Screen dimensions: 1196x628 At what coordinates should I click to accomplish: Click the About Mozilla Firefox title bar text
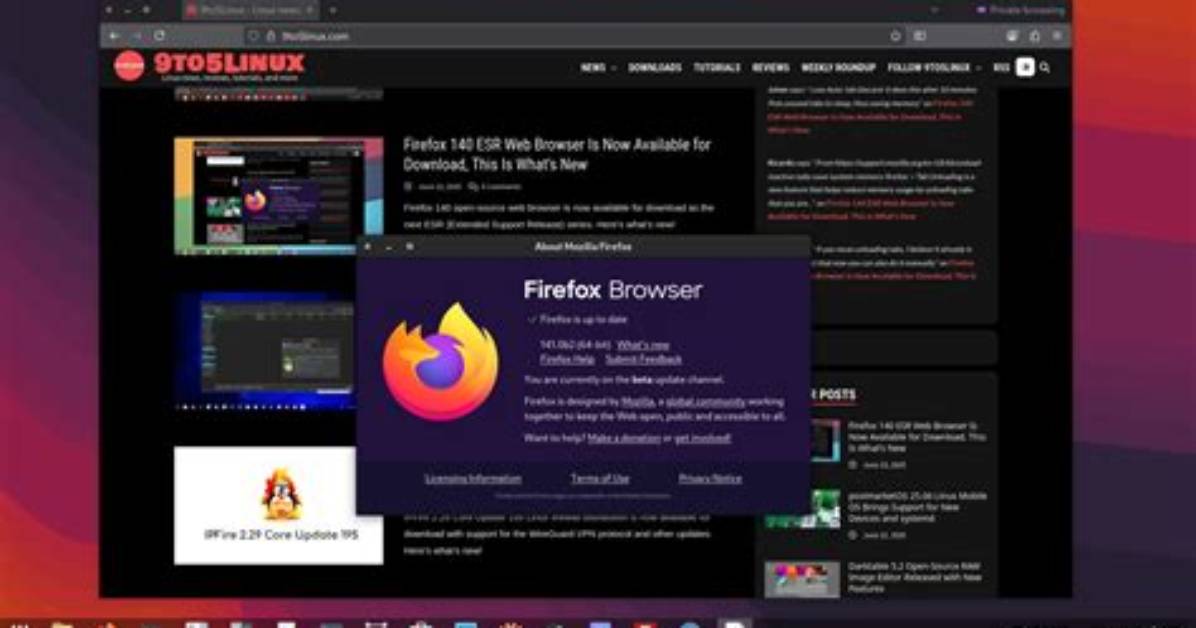tap(583, 246)
